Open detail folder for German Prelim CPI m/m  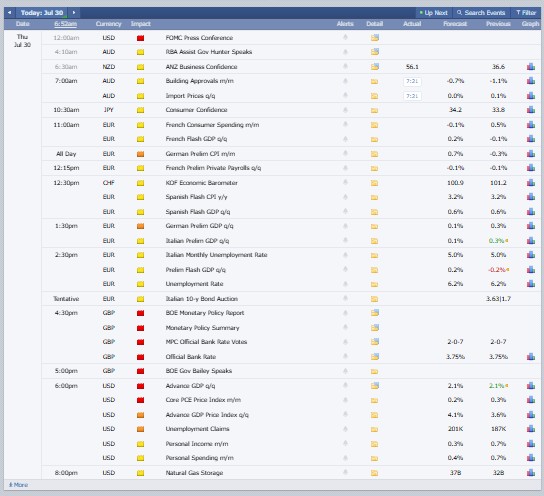click(x=374, y=154)
